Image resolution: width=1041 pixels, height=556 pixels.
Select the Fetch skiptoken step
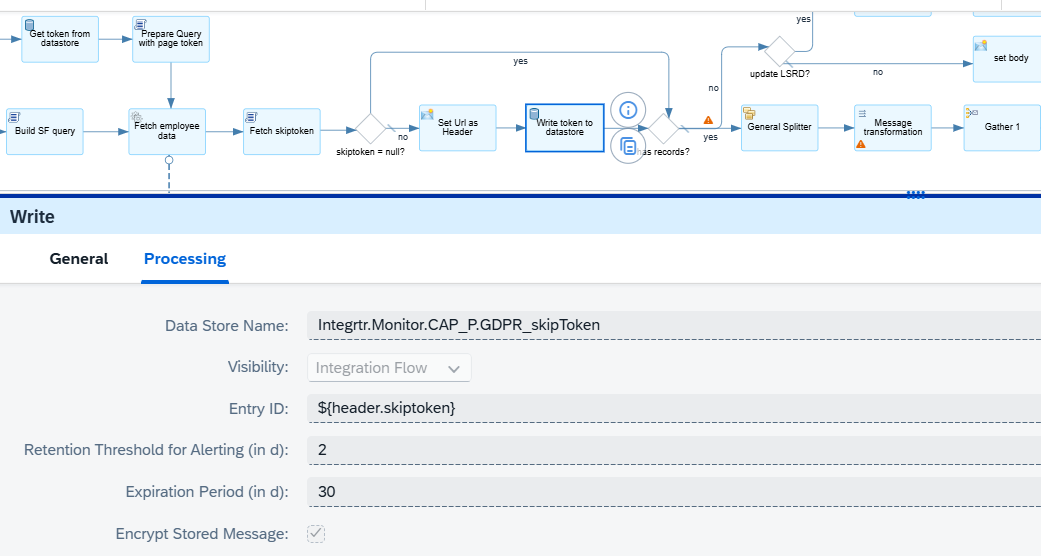(x=281, y=132)
